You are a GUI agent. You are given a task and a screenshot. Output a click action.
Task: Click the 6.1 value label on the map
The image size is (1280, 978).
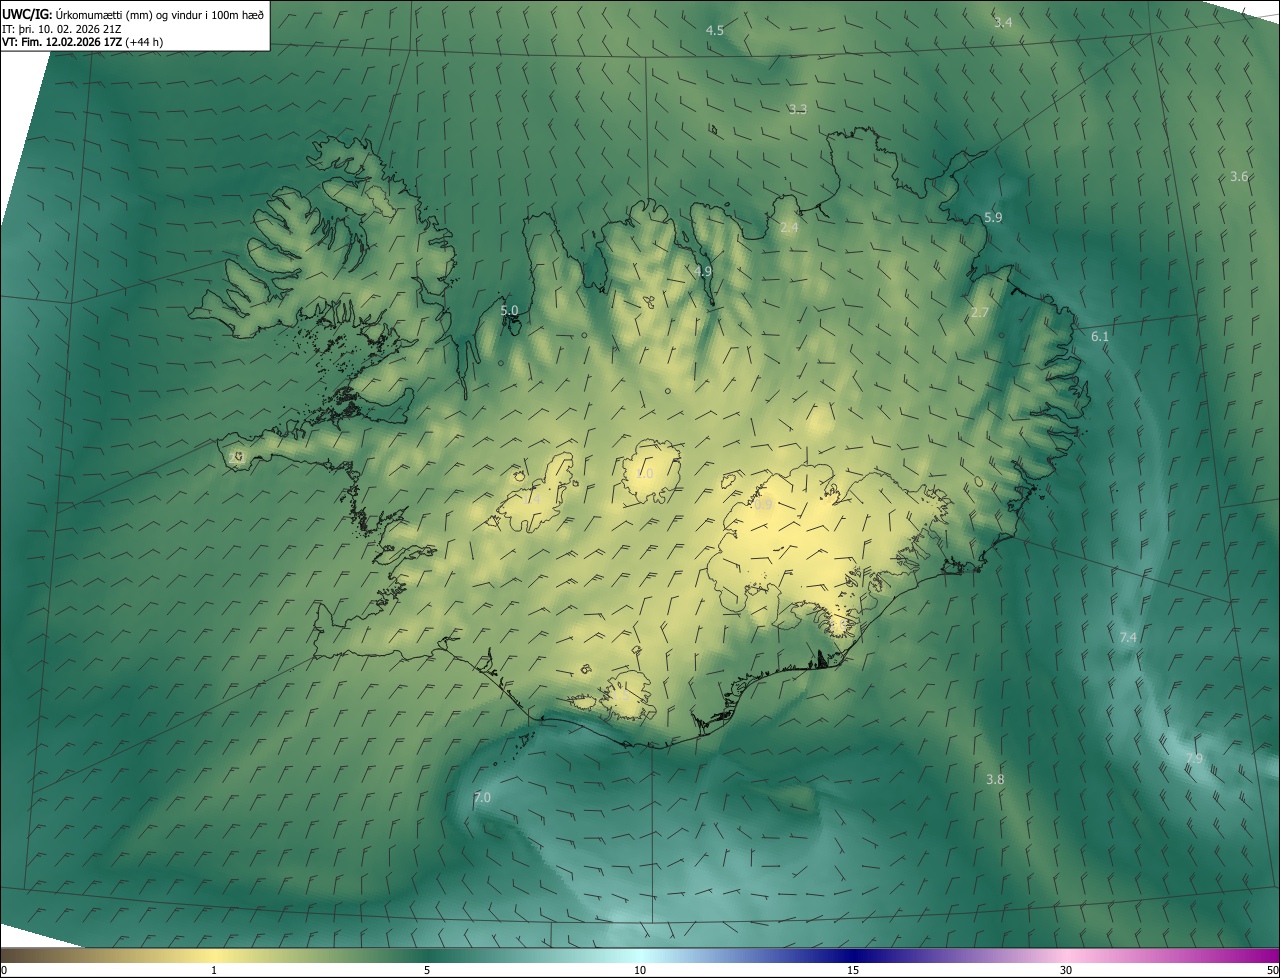point(1100,337)
